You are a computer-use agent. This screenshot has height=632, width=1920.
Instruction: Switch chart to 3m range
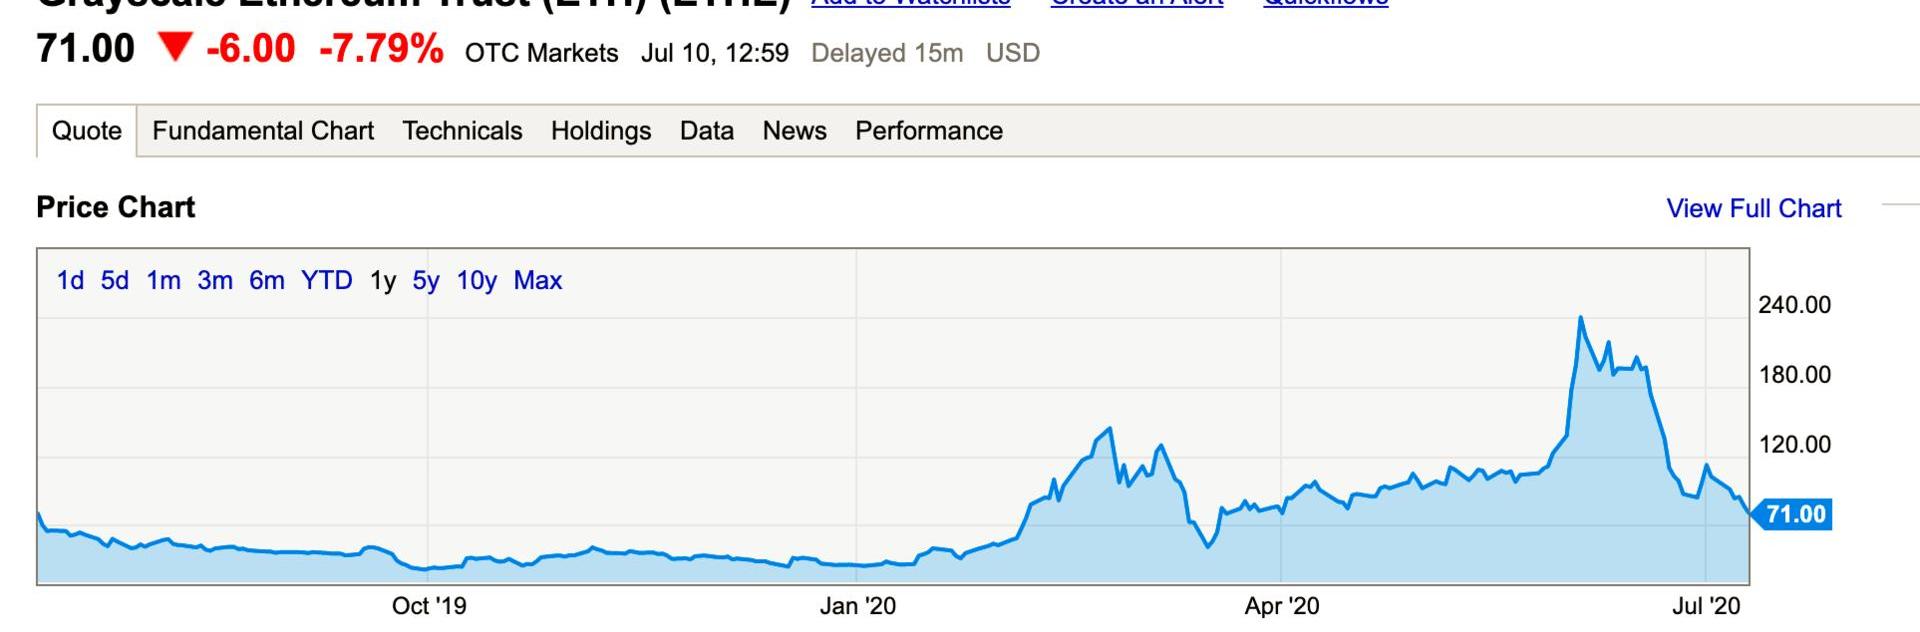coord(215,281)
